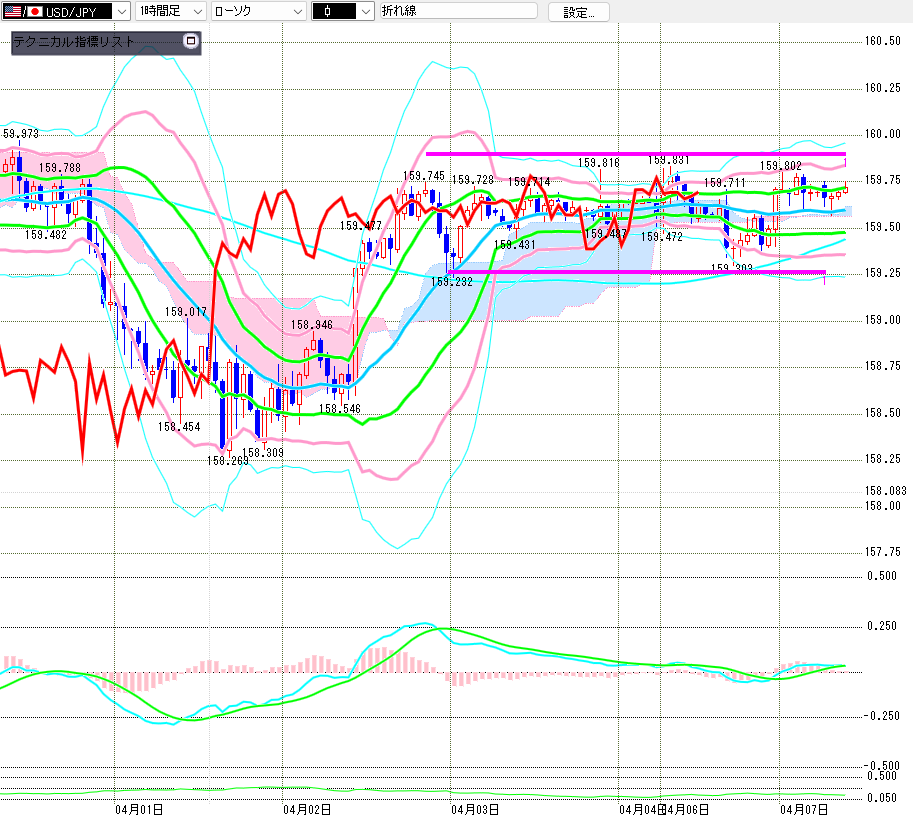
Task: Click the 04月01日 date axis label
Action: pos(138,809)
